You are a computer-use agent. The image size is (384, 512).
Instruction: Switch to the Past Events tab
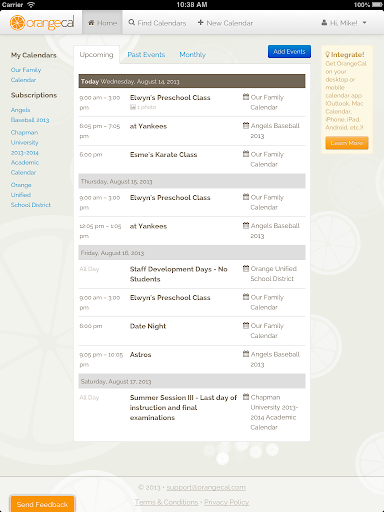(x=146, y=54)
